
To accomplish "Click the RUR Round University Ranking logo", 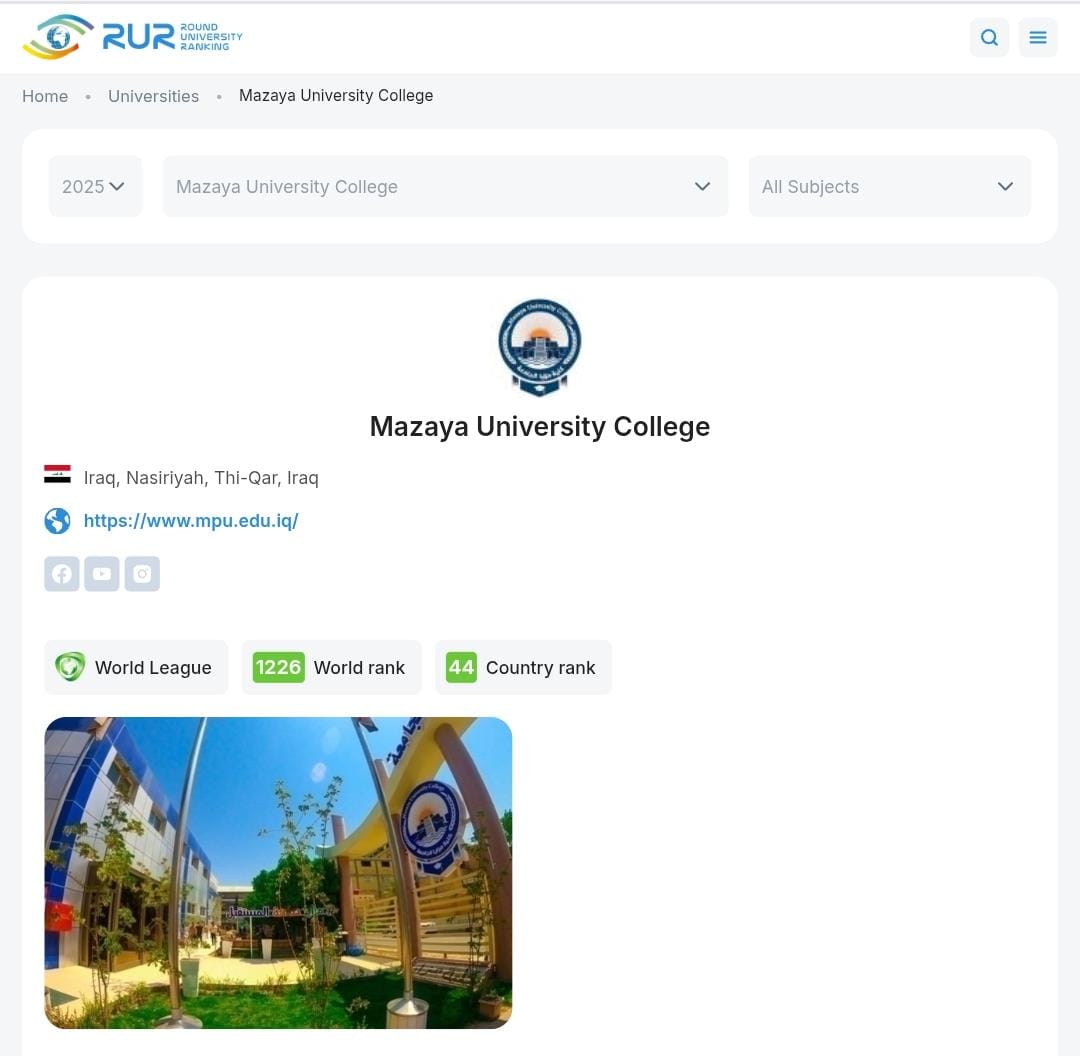I will tap(132, 37).
